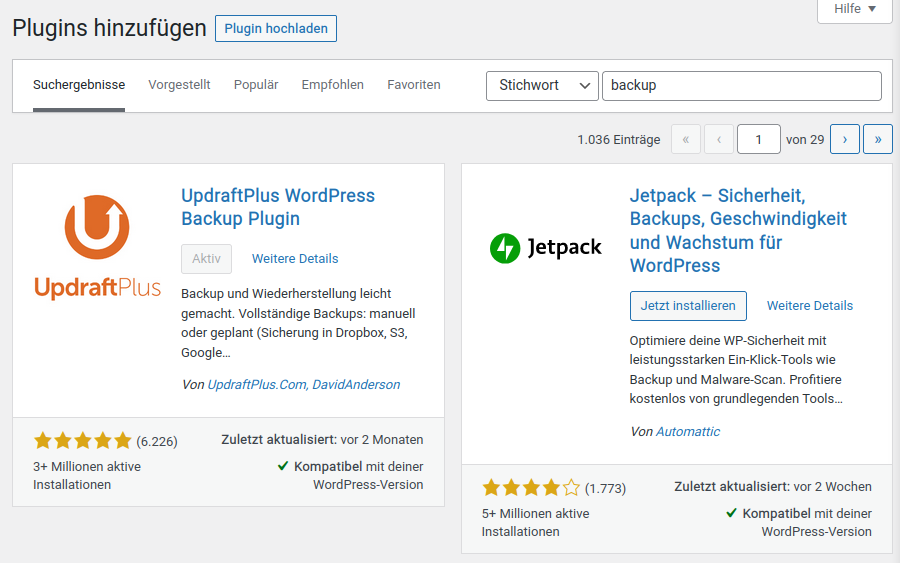Open Weitere Details for UpdraftPlus
This screenshot has height=563, width=900.
click(295, 259)
